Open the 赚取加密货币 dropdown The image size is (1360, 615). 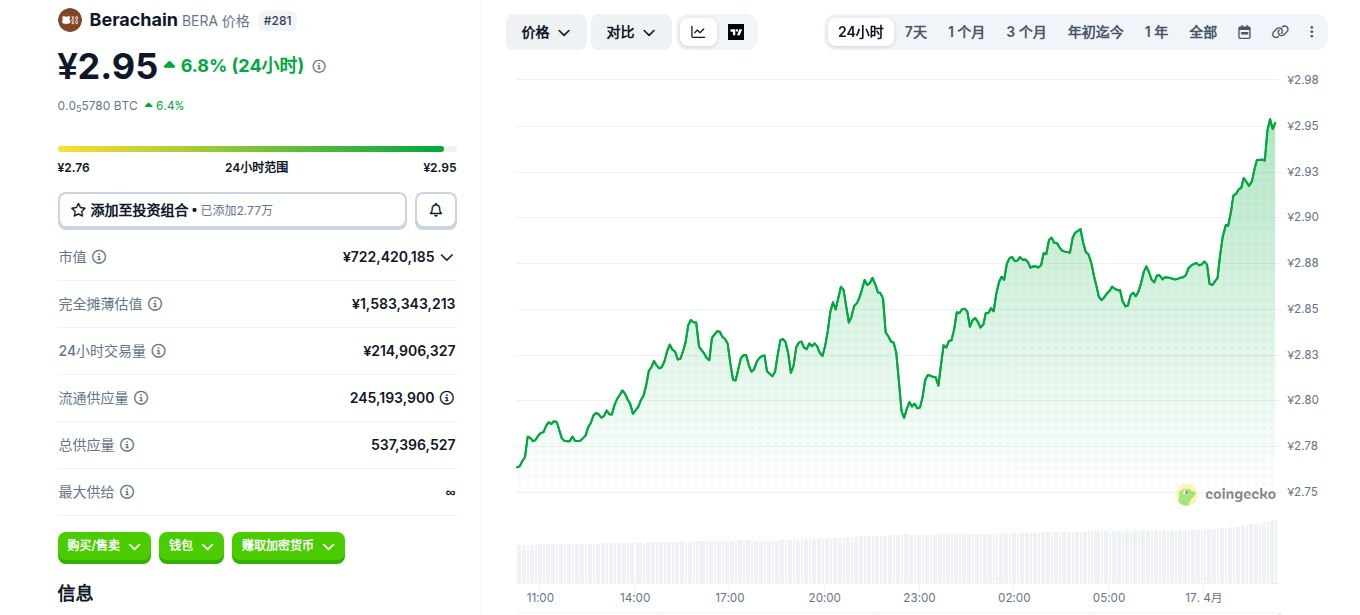(288, 546)
